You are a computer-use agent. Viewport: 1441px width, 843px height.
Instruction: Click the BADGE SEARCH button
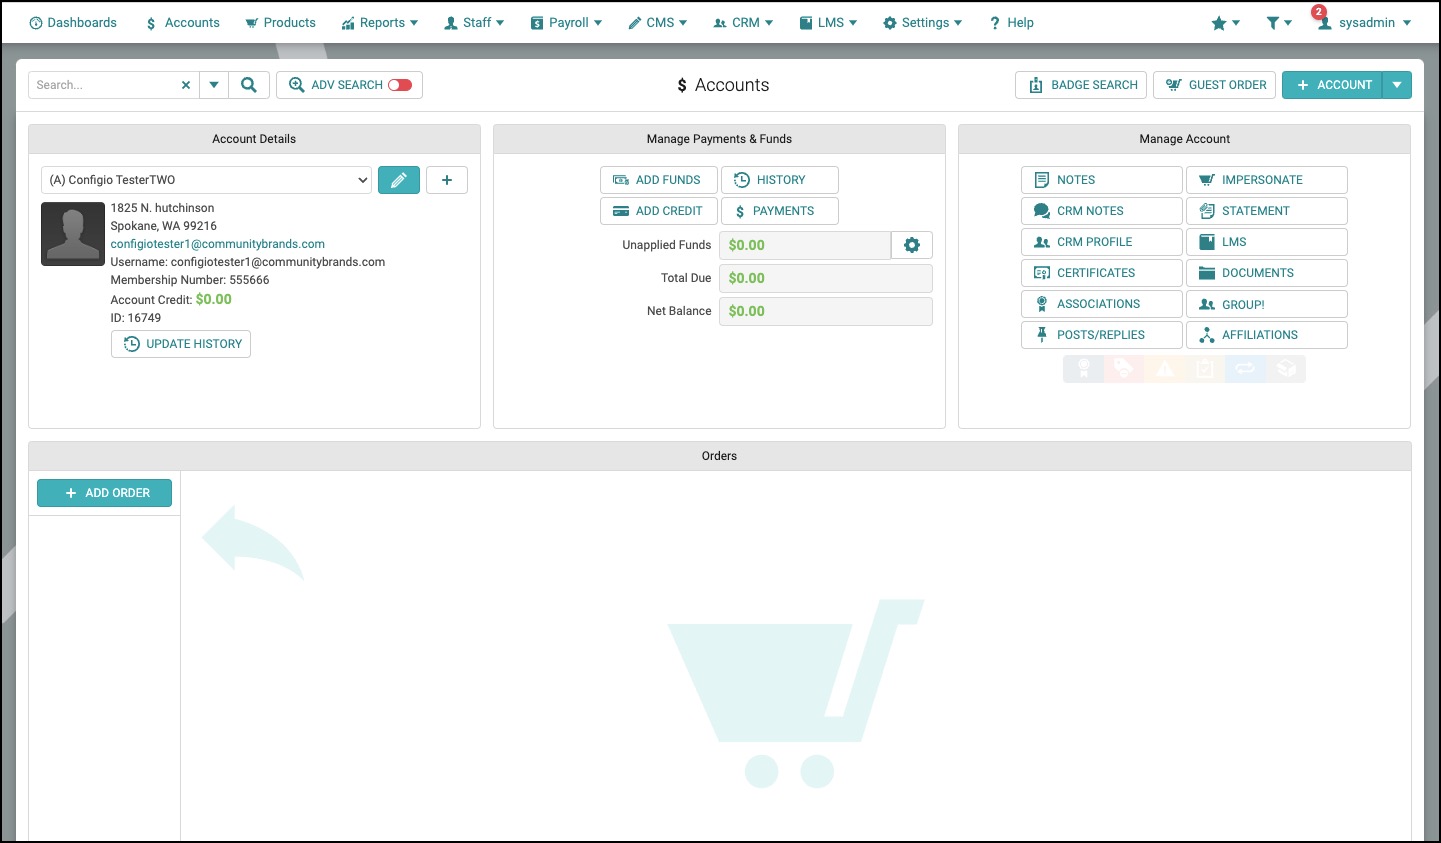(1081, 85)
